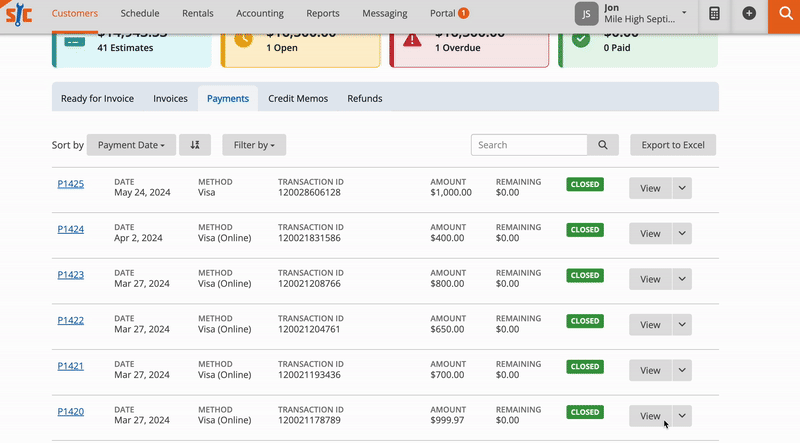800x443 pixels.
Task: Expand the Jon account dropdown arrow
Action: 684,13
